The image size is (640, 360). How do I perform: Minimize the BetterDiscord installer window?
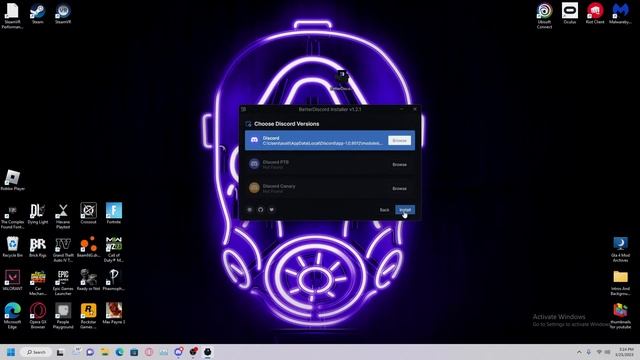(402, 109)
